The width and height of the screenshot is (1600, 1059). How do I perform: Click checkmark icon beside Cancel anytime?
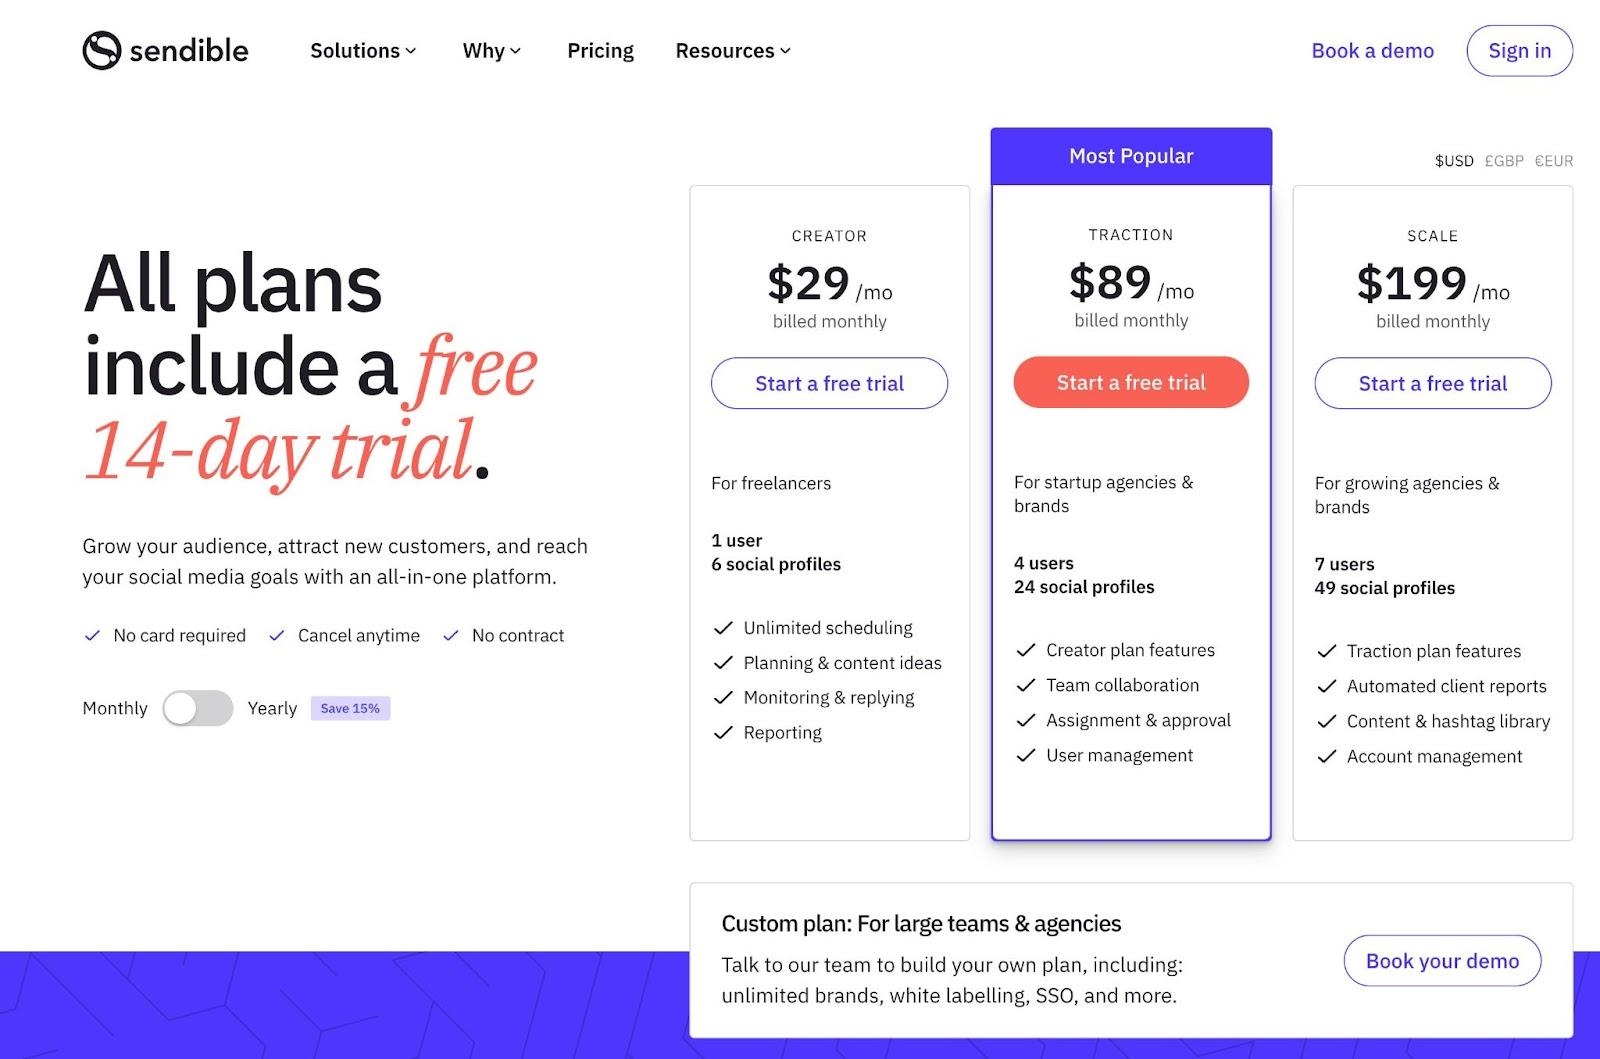(x=277, y=636)
